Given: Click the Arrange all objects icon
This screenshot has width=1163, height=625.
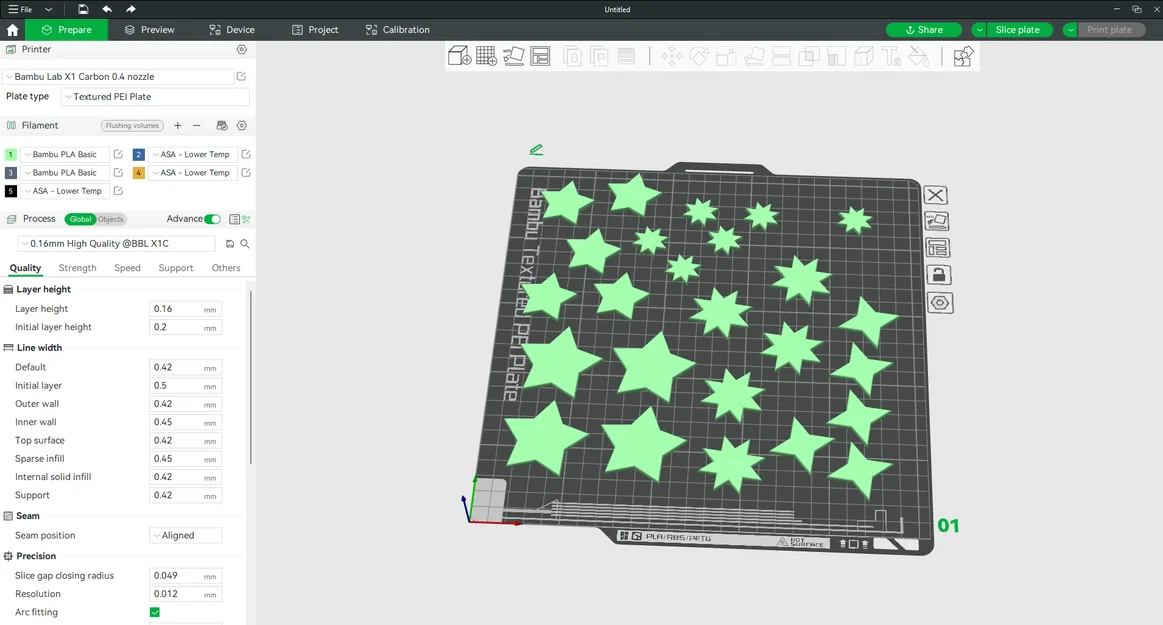Looking at the screenshot, I should coord(541,56).
